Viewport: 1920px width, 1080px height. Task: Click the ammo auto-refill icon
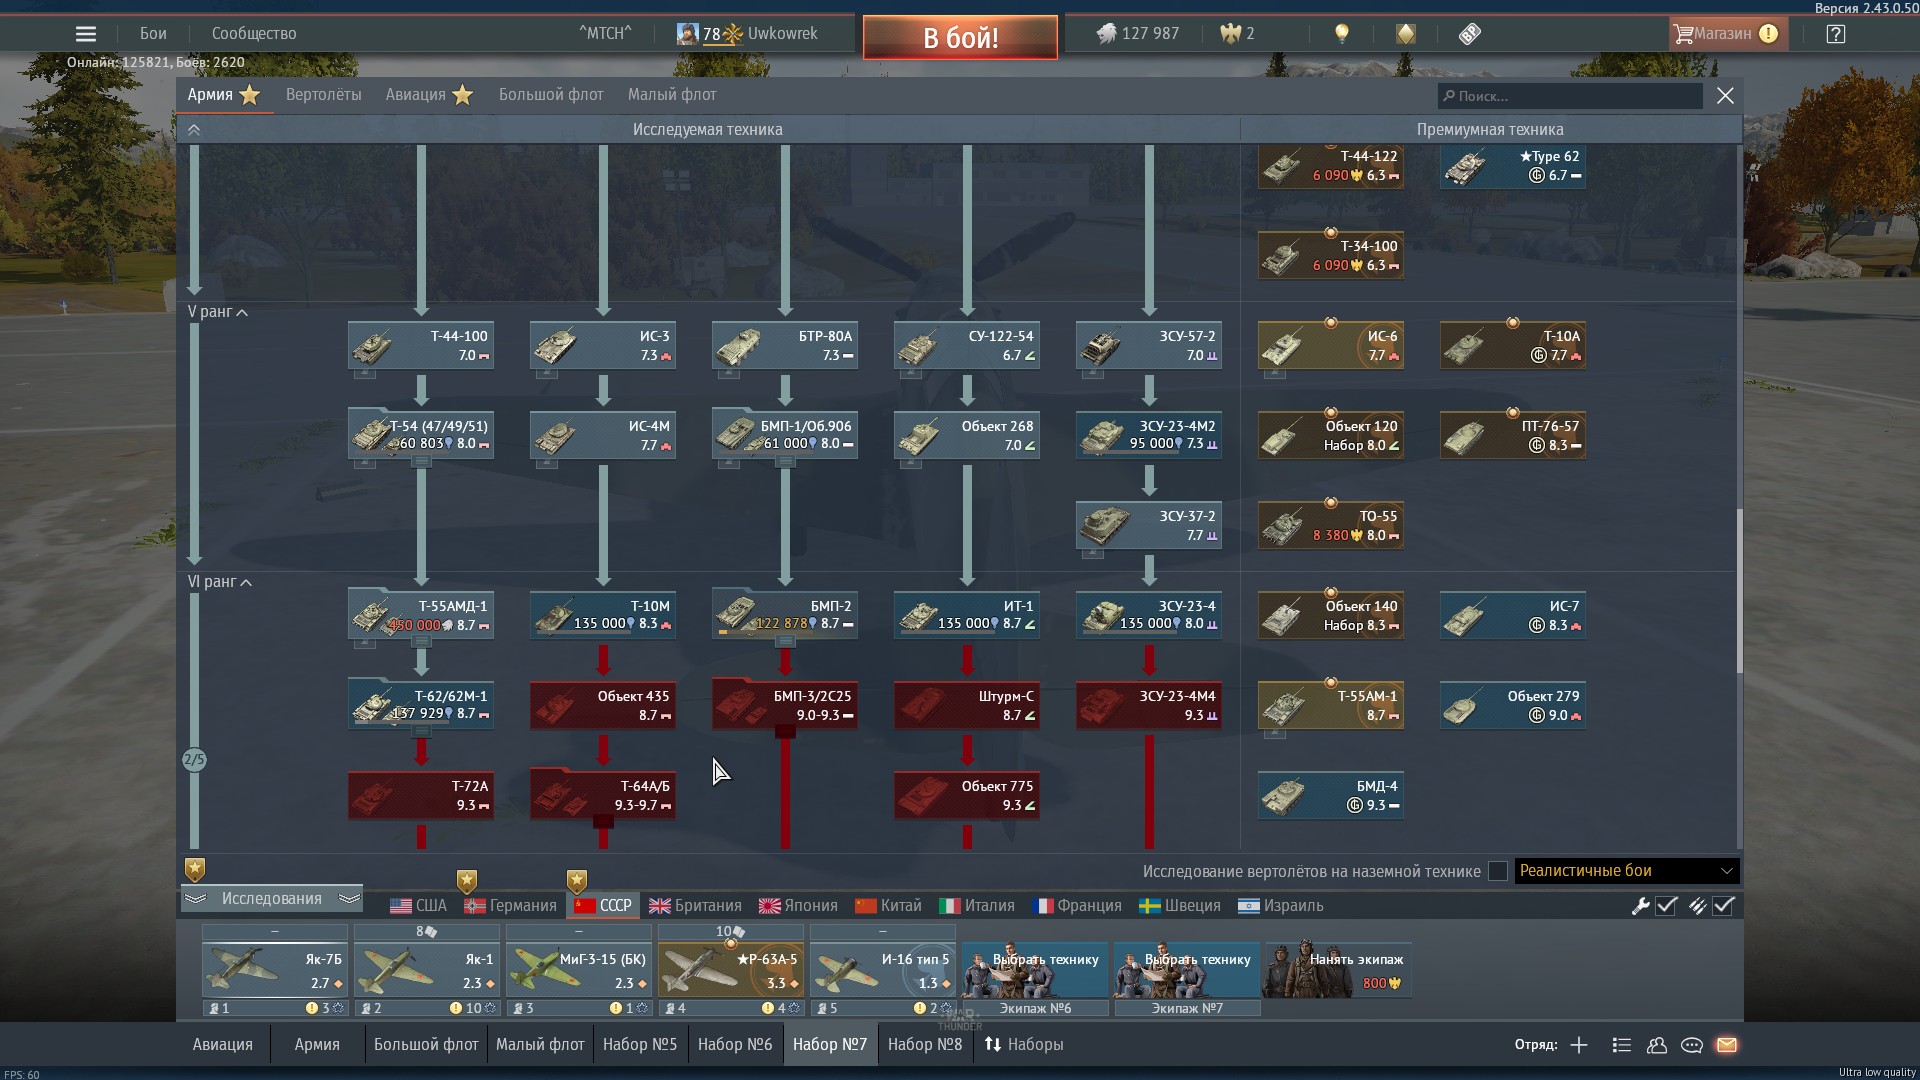click(x=1697, y=906)
